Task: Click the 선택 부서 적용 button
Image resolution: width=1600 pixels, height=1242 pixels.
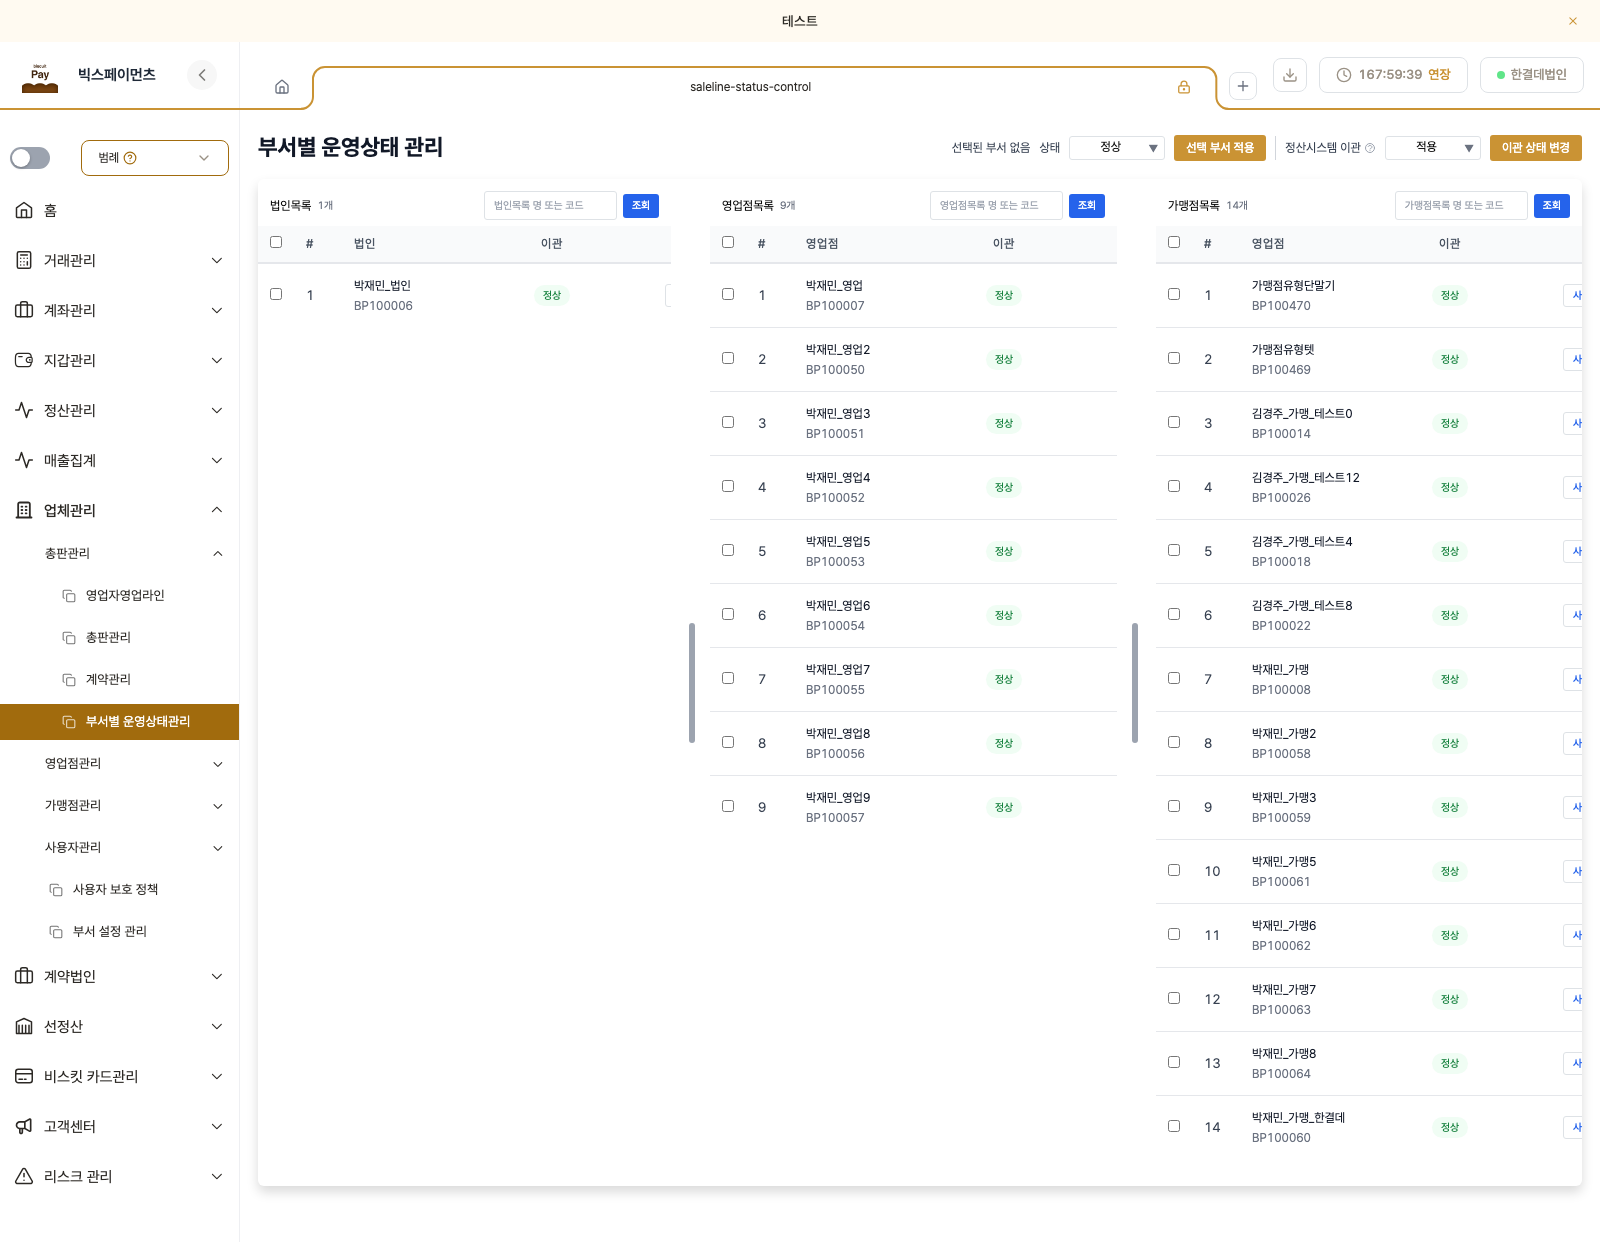Action: (1220, 148)
